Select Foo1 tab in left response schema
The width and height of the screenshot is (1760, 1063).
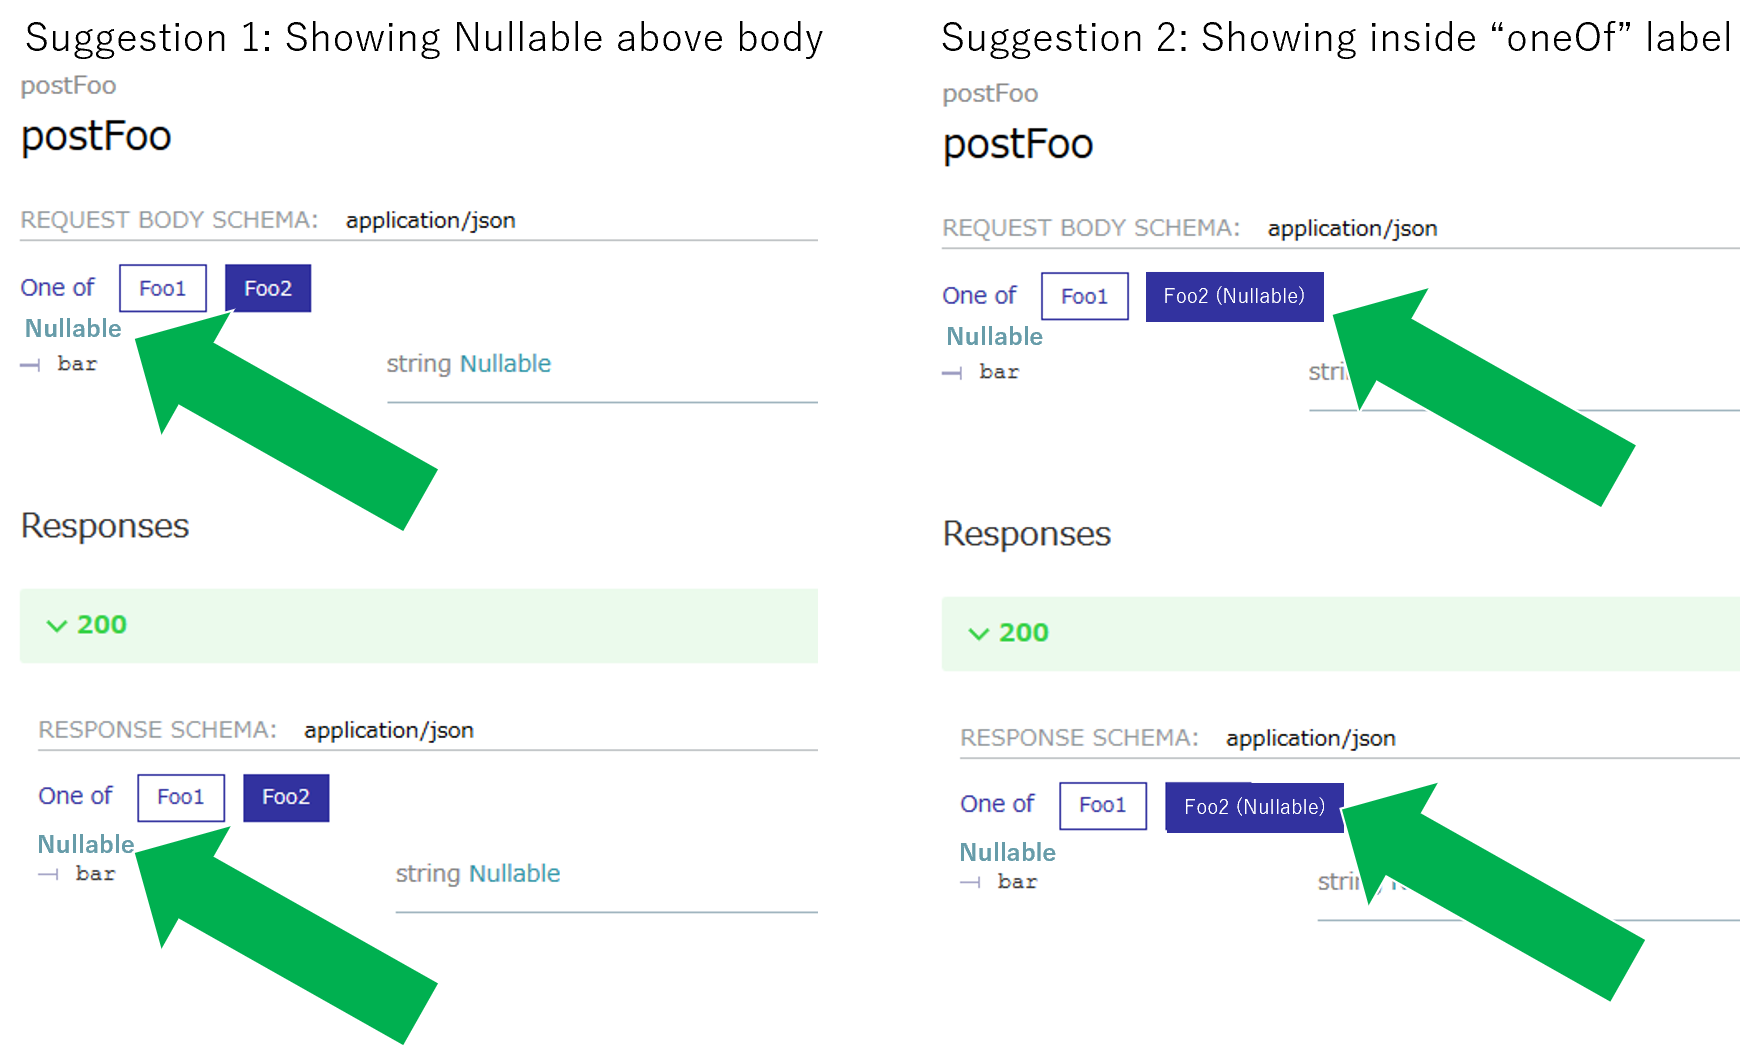tap(180, 797)
